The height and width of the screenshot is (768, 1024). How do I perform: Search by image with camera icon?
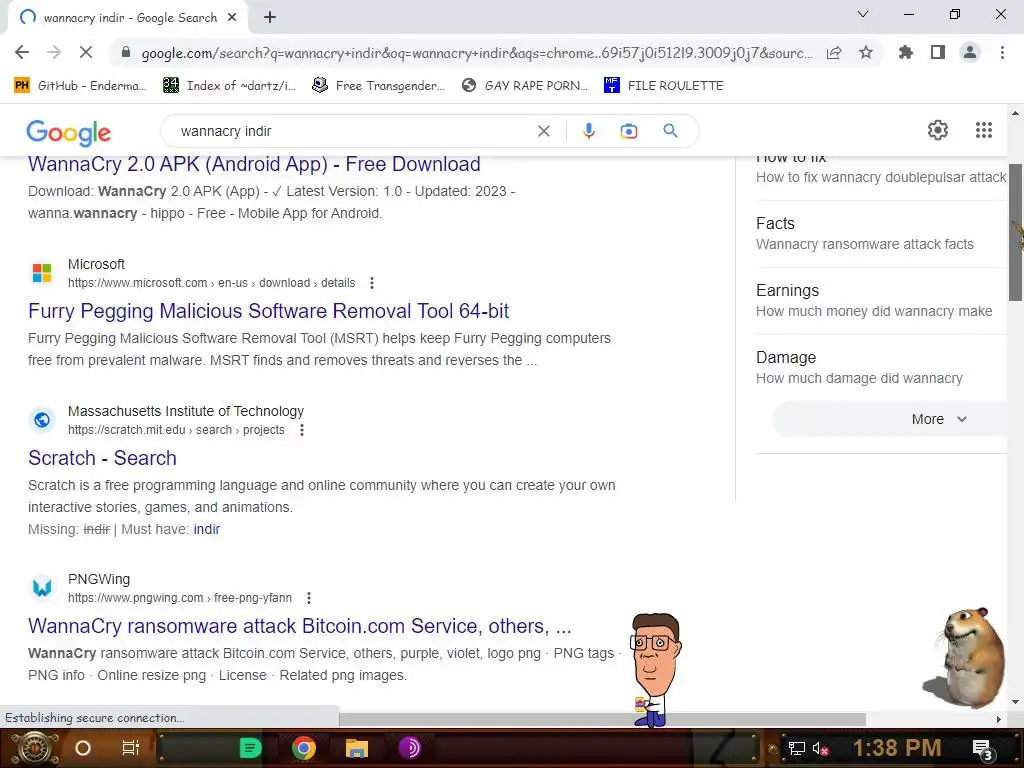[629, 131]
